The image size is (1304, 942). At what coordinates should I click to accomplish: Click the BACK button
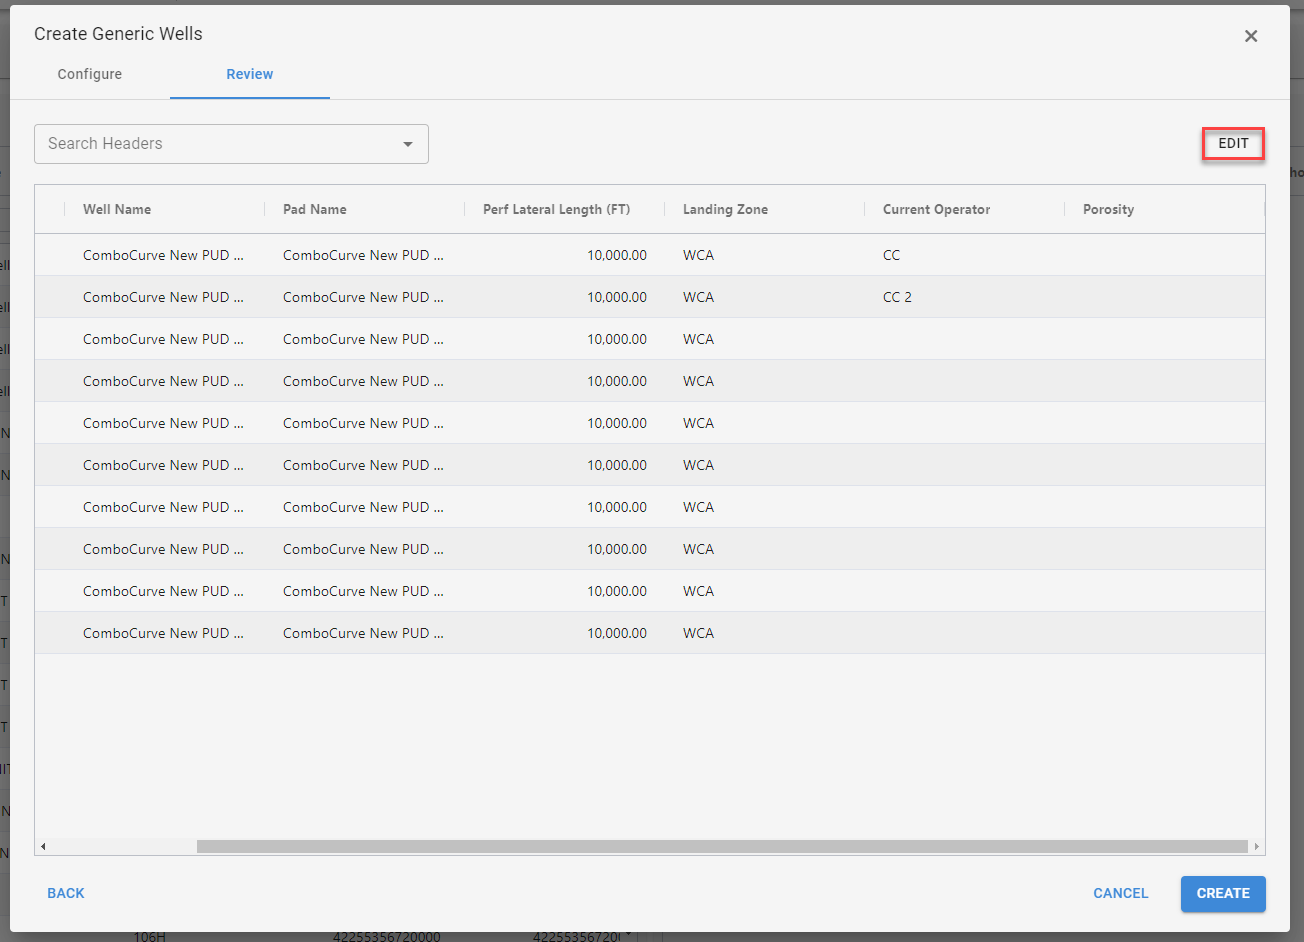coord(66,893)
